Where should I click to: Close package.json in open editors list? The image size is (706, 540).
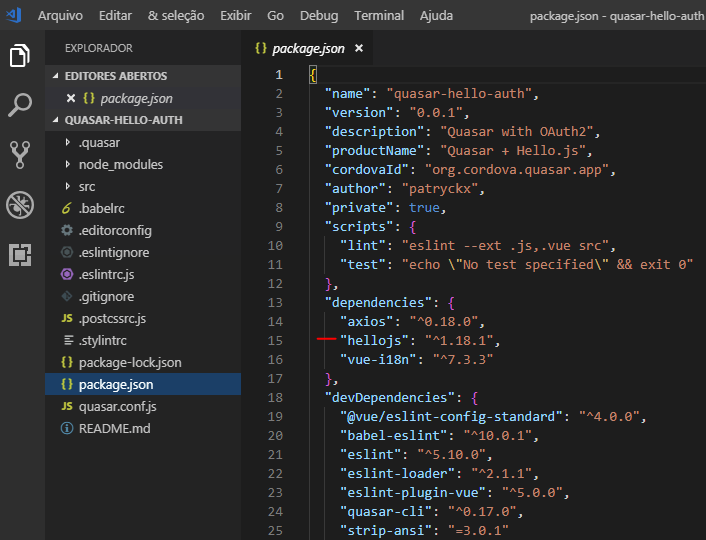coord(70,98)
